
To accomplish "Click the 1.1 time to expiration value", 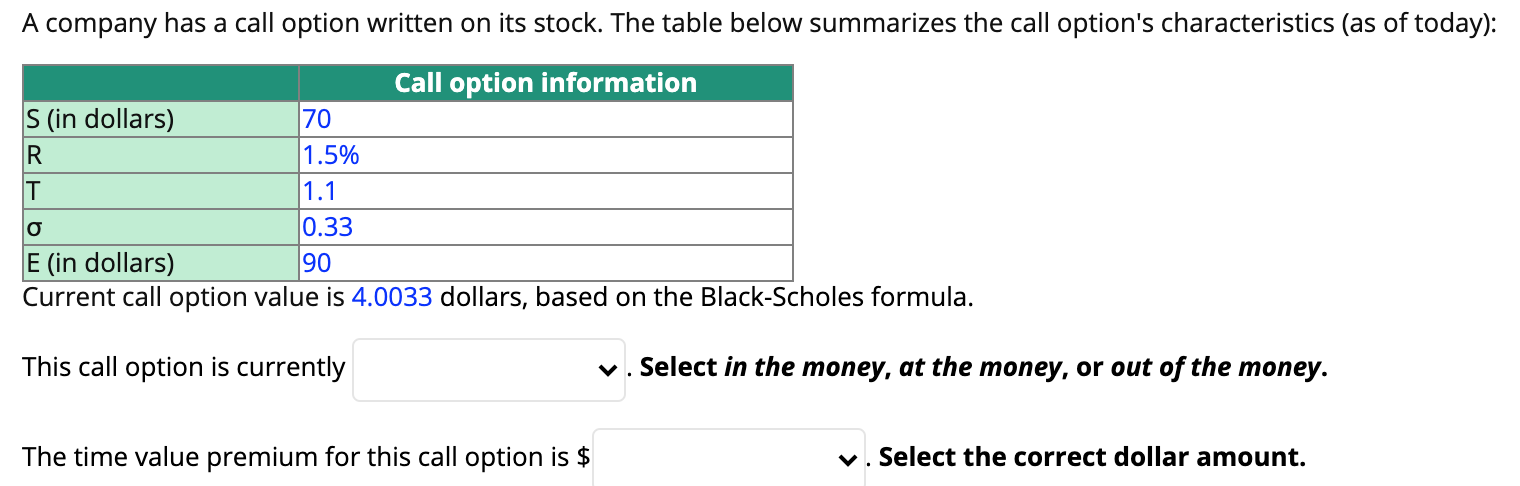I will coord(319,191).
